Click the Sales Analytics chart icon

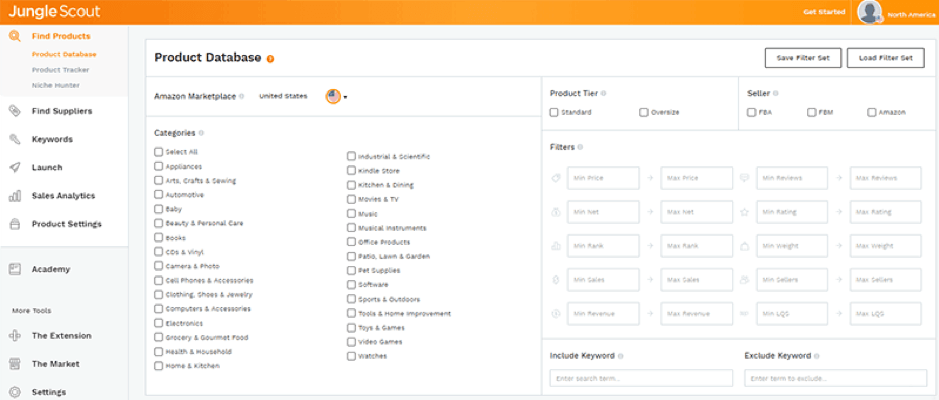pos(14,196)
